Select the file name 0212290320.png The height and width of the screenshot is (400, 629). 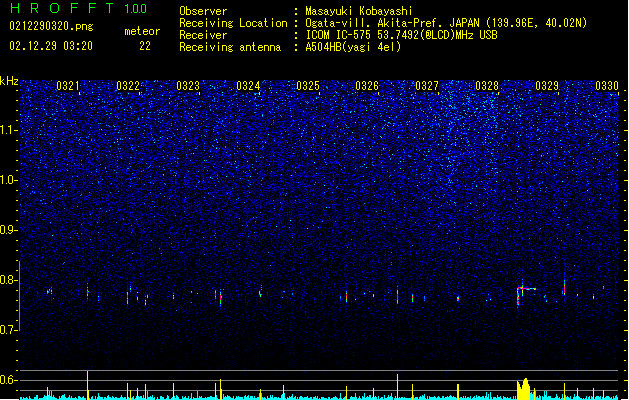(51, 26)
